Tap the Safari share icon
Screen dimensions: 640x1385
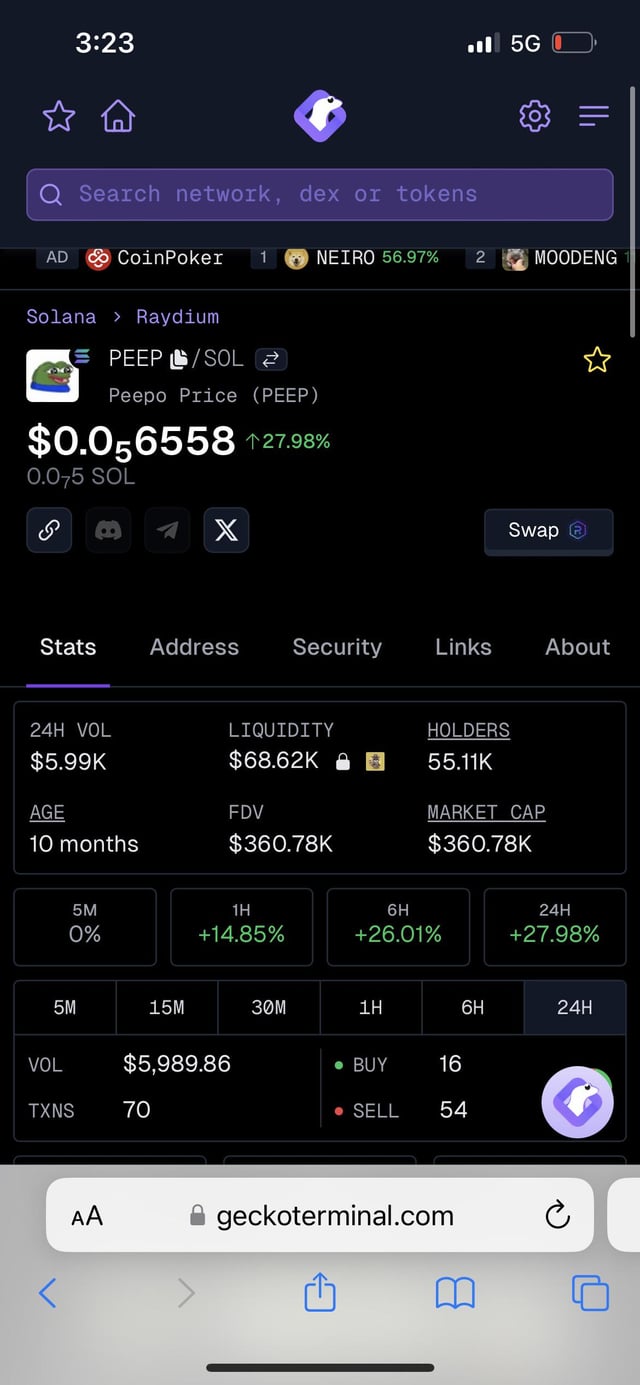320,1293
